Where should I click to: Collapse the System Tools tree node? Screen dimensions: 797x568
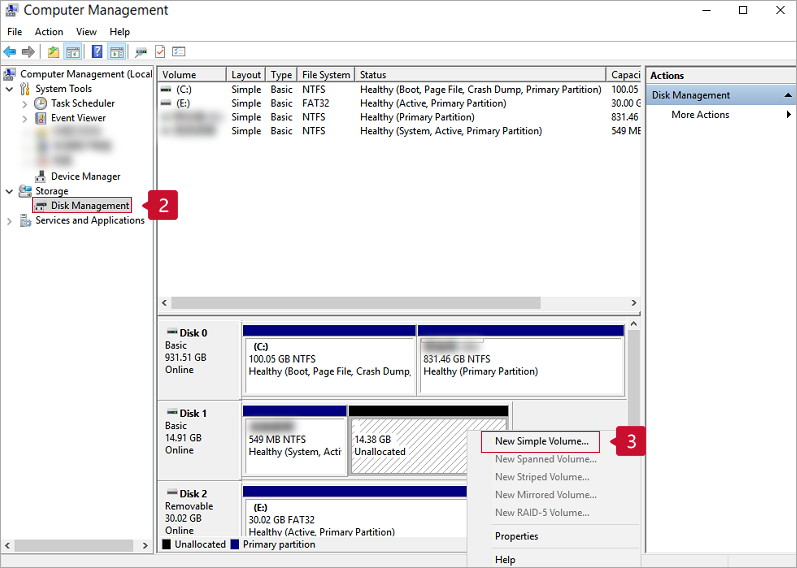pyautogui.click(x=10, y=89)
